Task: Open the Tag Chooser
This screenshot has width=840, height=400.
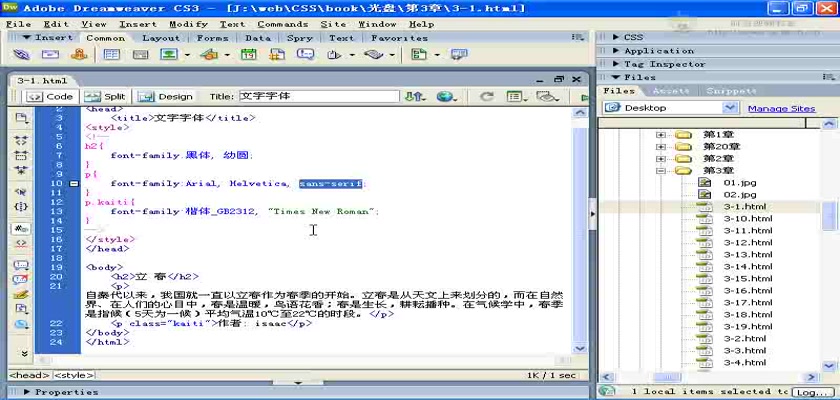Action: (459, 55)
